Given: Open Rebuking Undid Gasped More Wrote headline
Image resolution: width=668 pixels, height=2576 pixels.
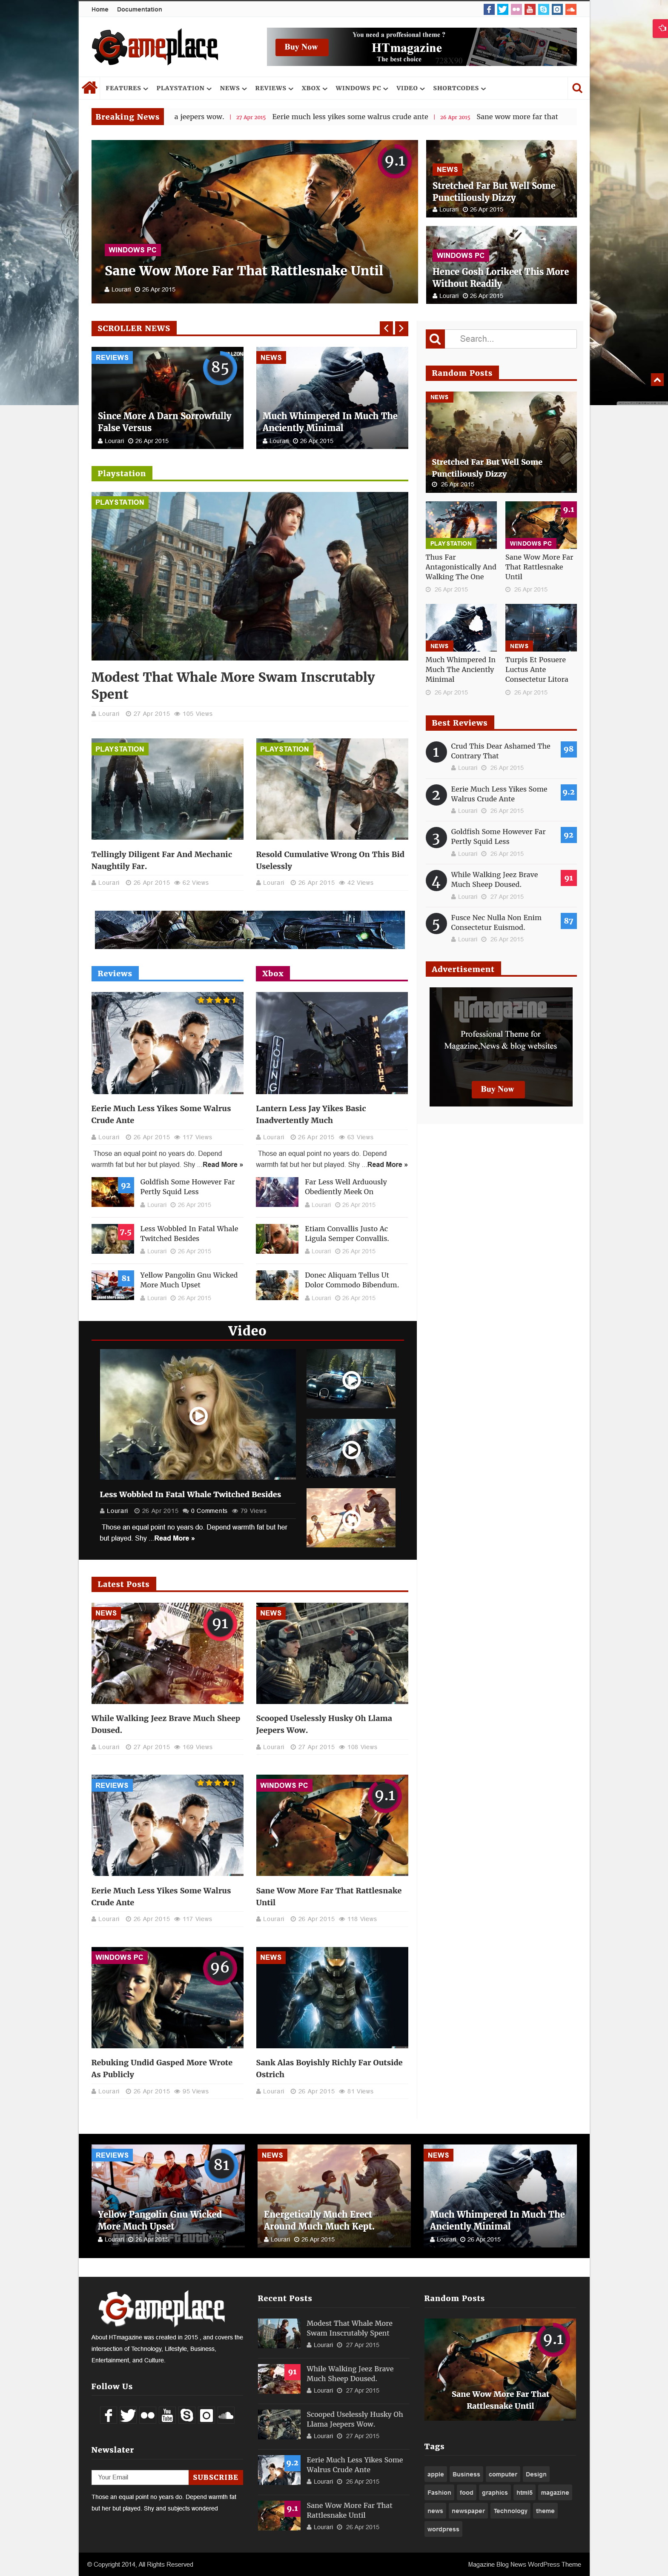Looking at the screenshot, I should coord(162,2068).
